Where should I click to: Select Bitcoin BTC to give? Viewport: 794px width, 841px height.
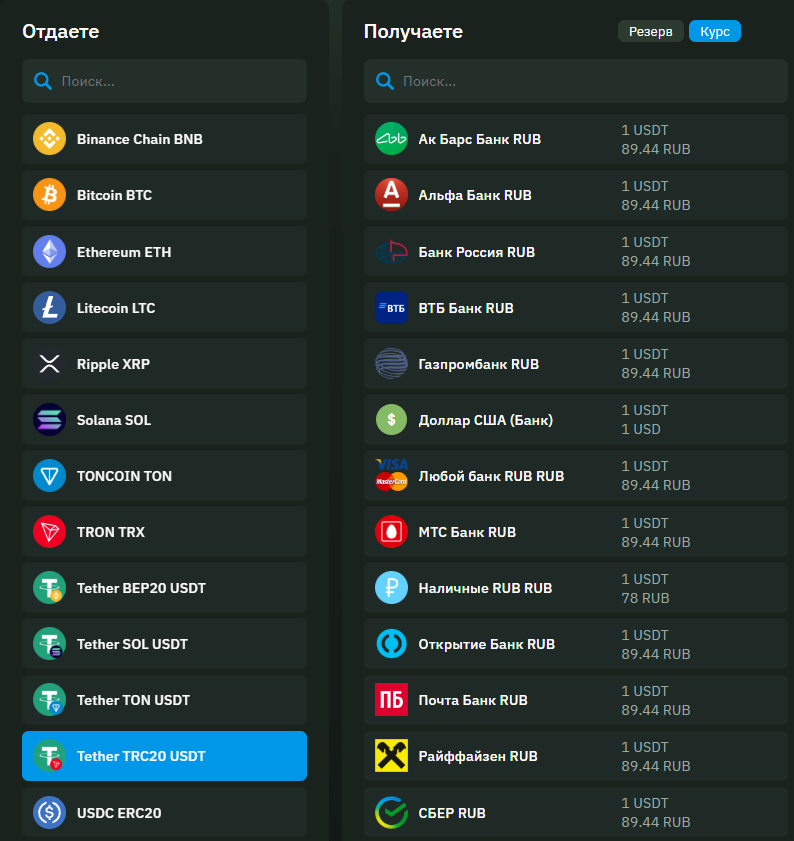point(164,195)
